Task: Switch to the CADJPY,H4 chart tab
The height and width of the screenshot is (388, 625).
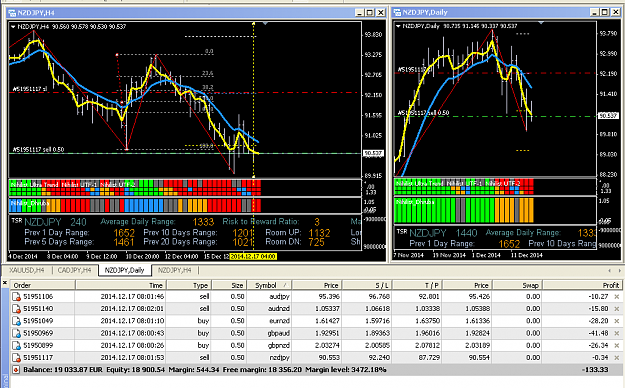Action: 75,270
